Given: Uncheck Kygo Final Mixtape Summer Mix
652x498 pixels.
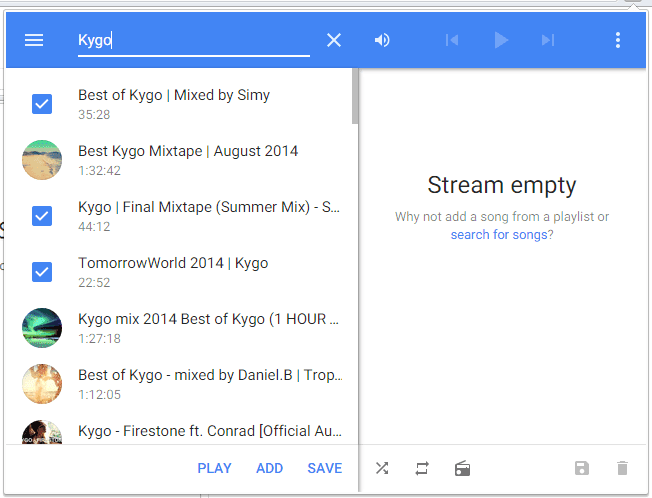Looking at the screenshot, I should [42, 215].
